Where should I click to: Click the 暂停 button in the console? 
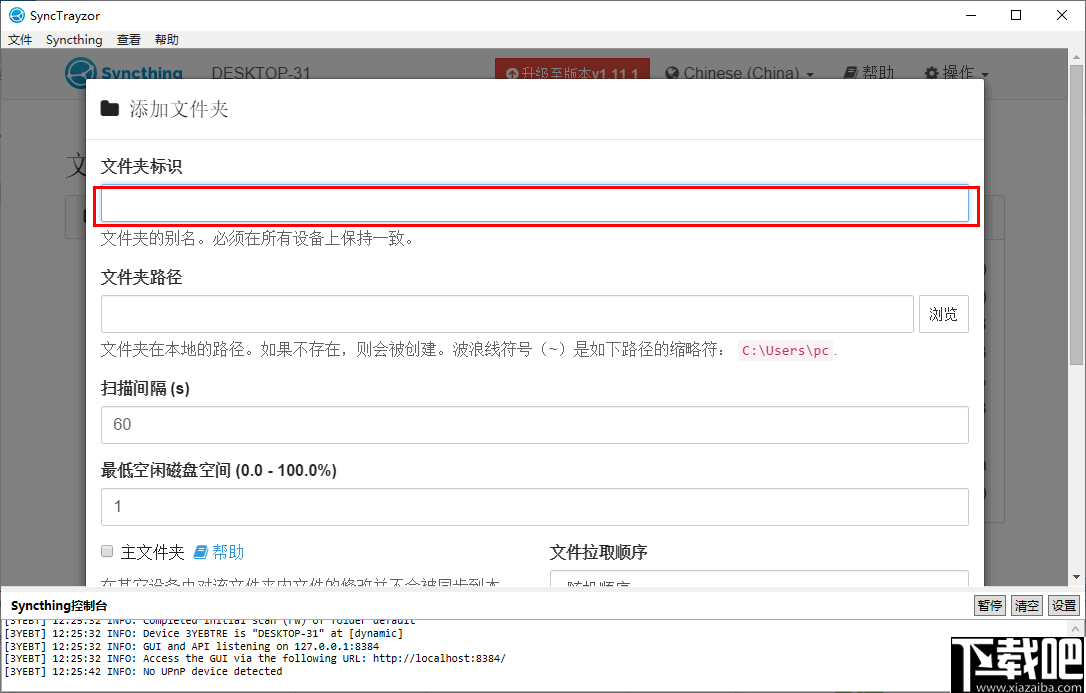coord(989,605)
